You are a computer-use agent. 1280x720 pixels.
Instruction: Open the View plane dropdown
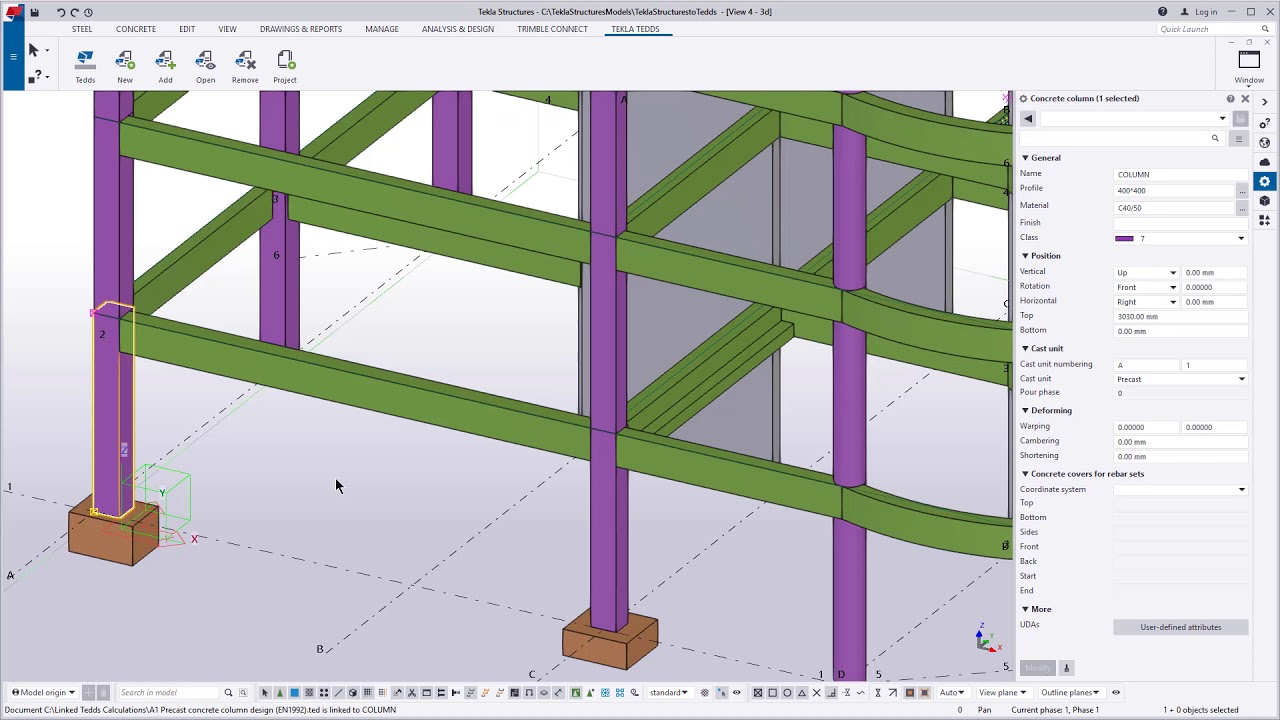(1002, 692)
